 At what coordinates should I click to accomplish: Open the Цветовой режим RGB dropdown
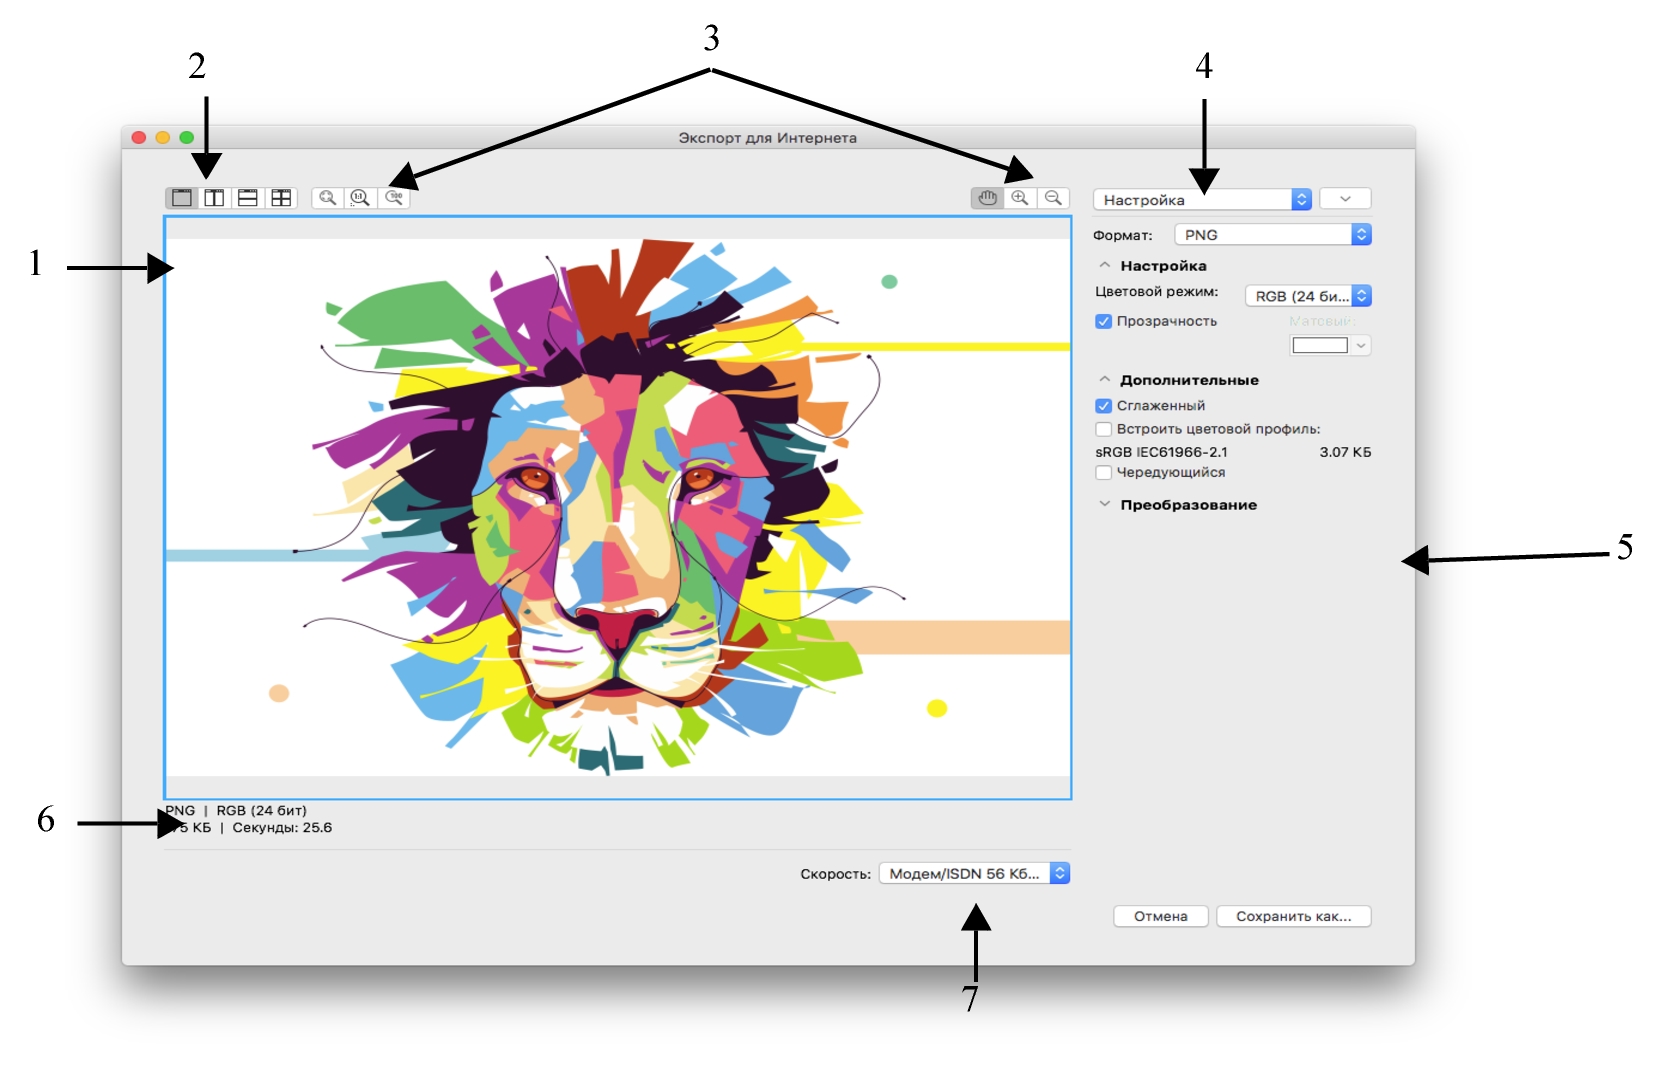[x=1307, y=296]
